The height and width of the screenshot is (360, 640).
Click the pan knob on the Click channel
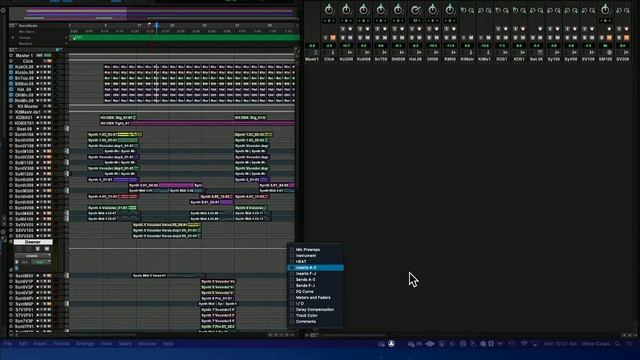[x=329, y=9]
